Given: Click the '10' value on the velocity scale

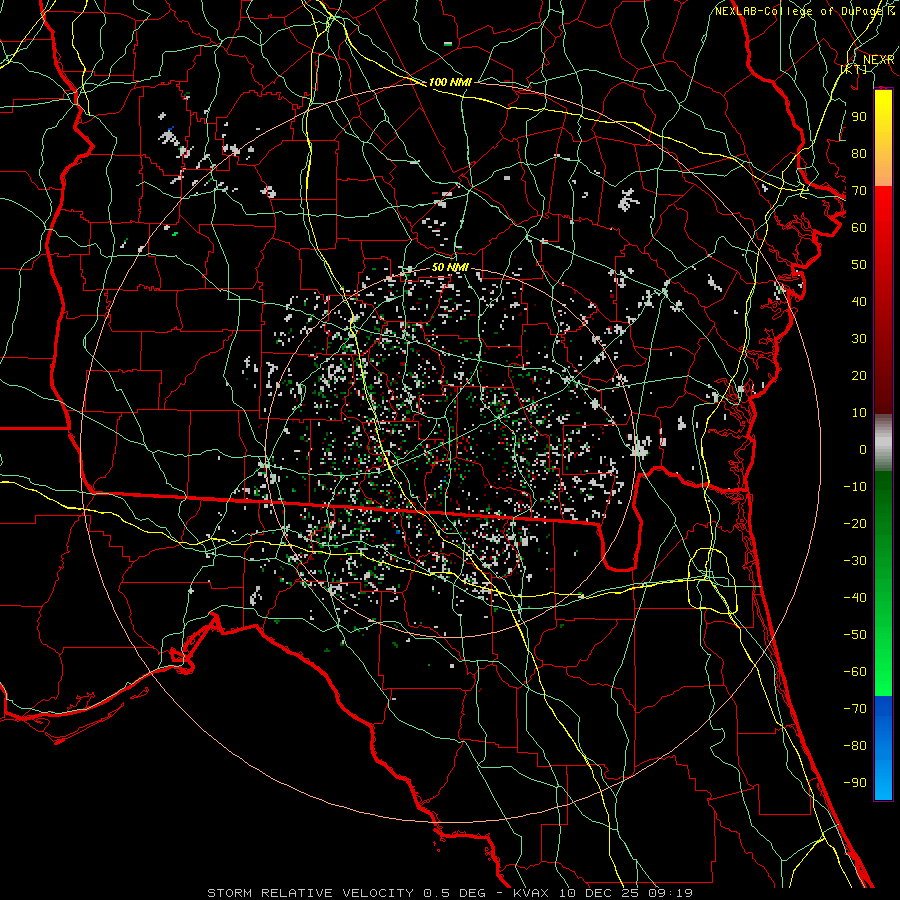Looking at the screenshot, I should pos(859,413).
